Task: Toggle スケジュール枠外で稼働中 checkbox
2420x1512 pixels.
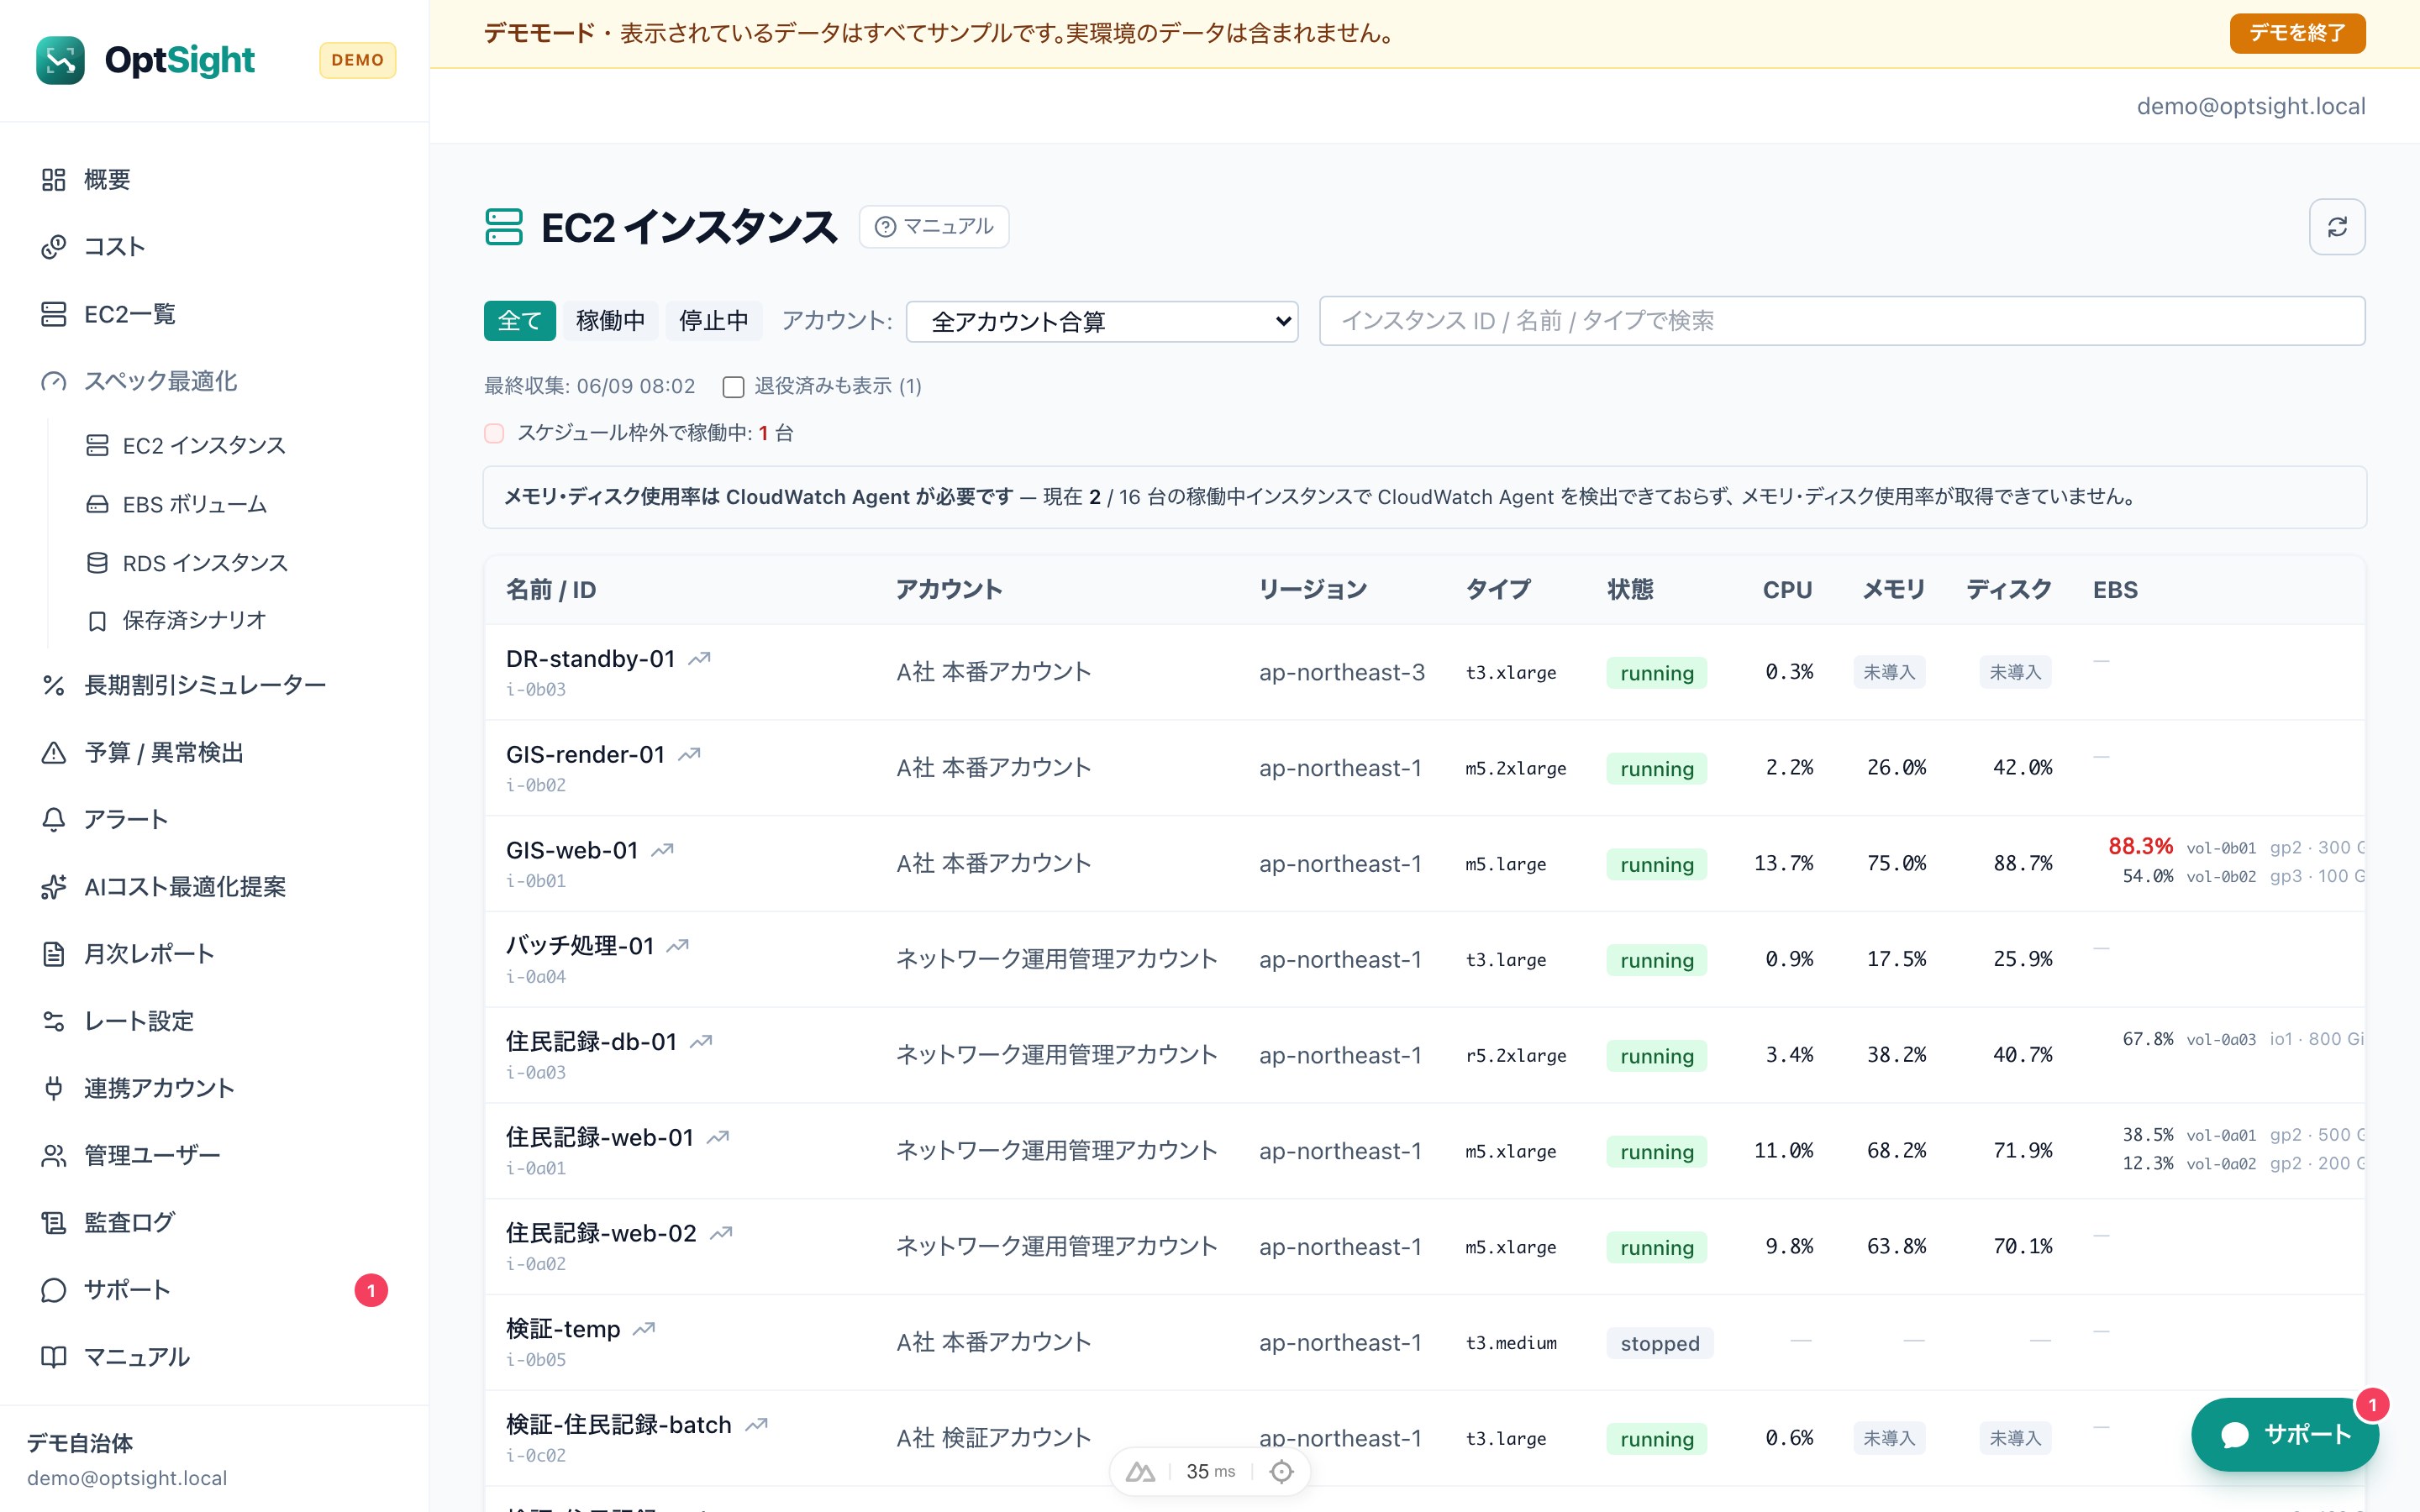Action: coord(494,433)
